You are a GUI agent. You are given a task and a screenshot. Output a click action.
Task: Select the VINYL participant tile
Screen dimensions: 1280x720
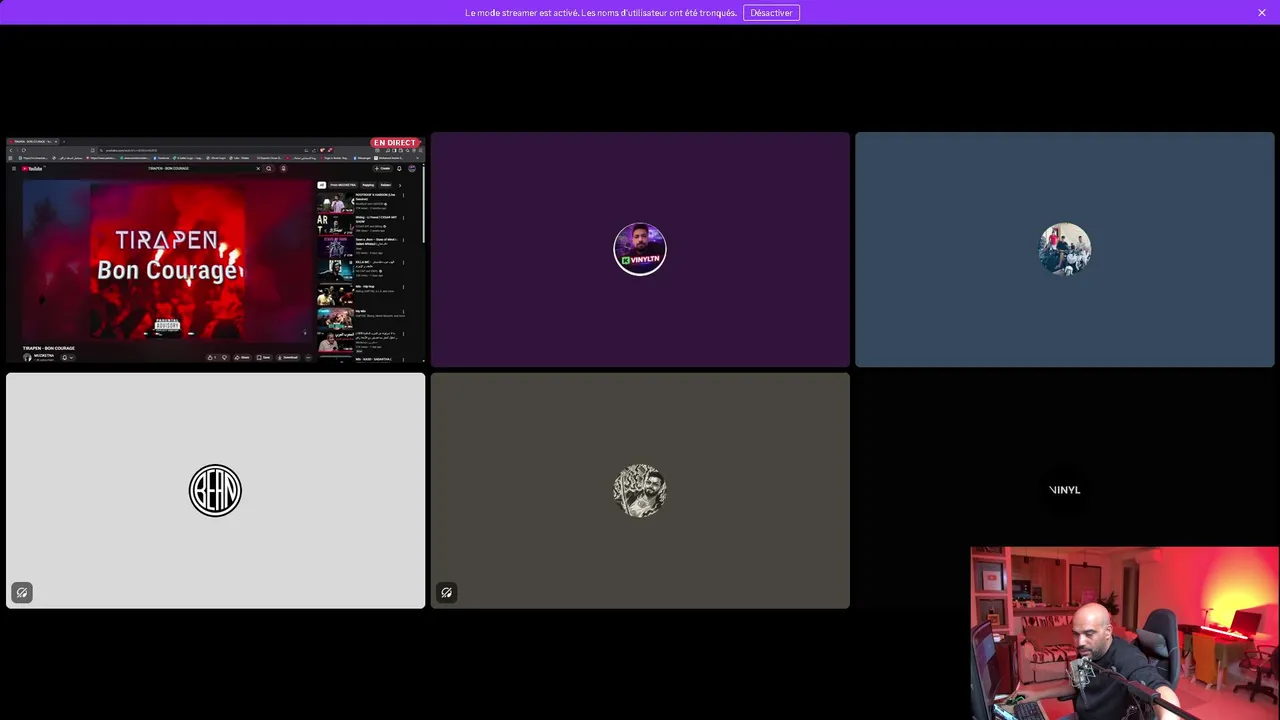tap(1065, 490)
